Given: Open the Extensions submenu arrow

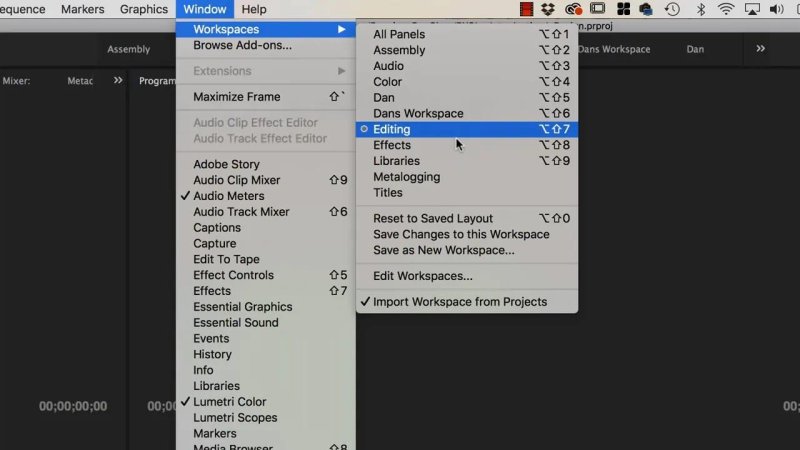Looking at the screenshot, I should pyautogui.click(x=341, y=71).
